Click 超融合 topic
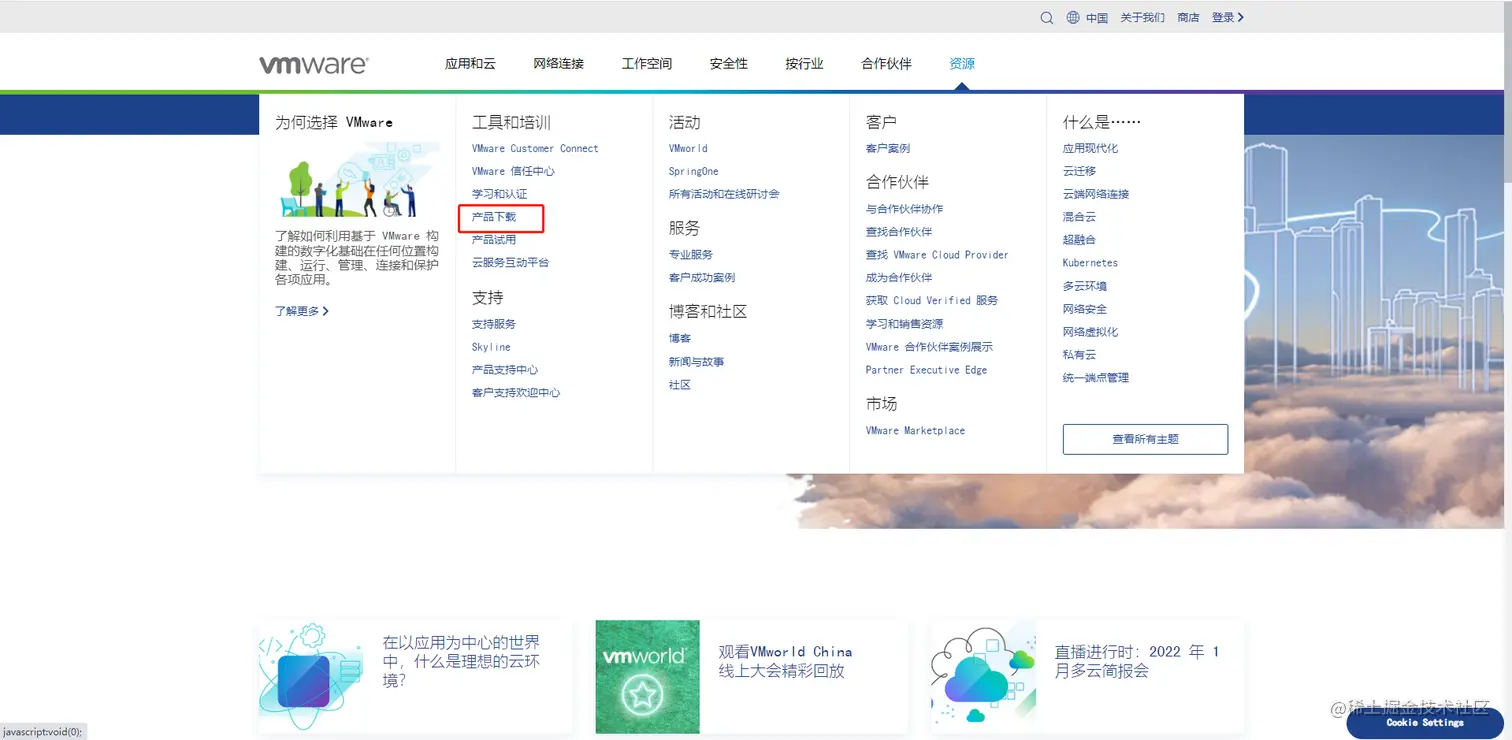This screenshot has width=1512, height=740. click(1079, 240)
